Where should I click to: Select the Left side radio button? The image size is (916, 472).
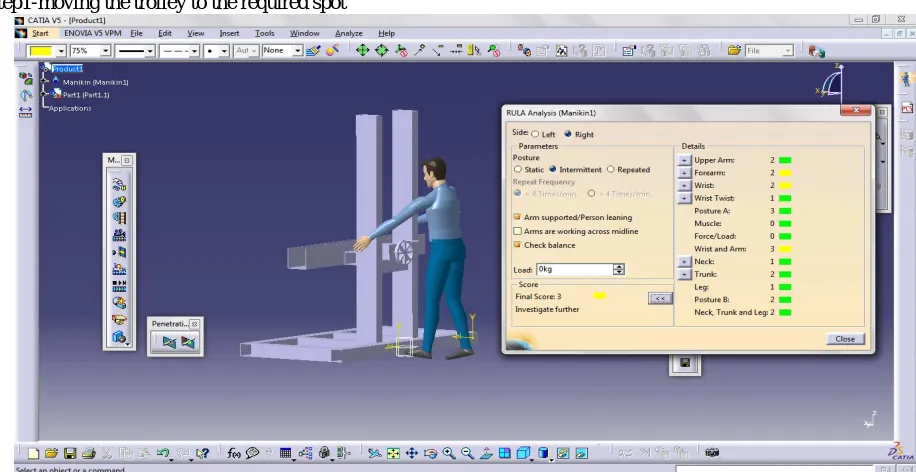pos(535,134)
